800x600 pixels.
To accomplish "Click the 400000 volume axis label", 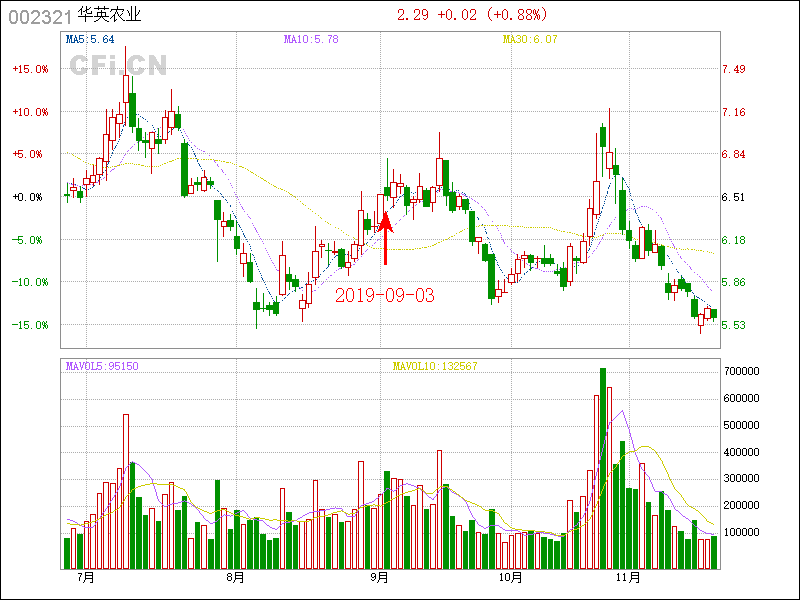I will coord(742,452).
